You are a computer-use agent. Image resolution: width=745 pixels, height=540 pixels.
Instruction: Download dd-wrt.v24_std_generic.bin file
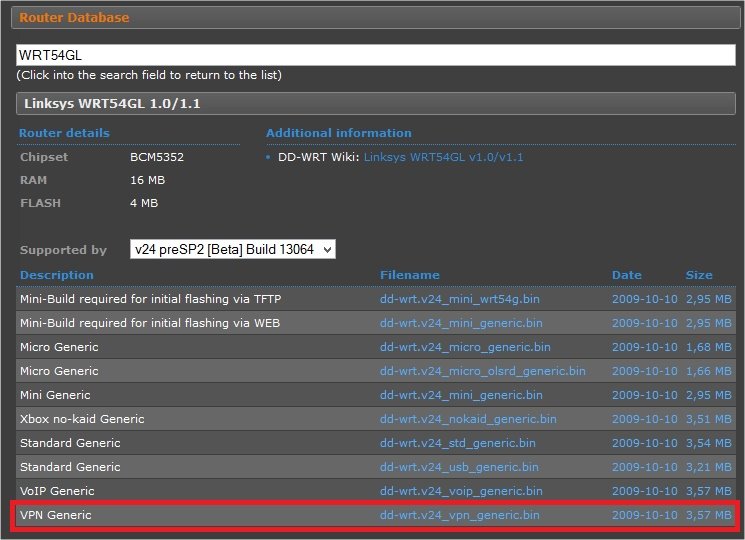[457, 443]
